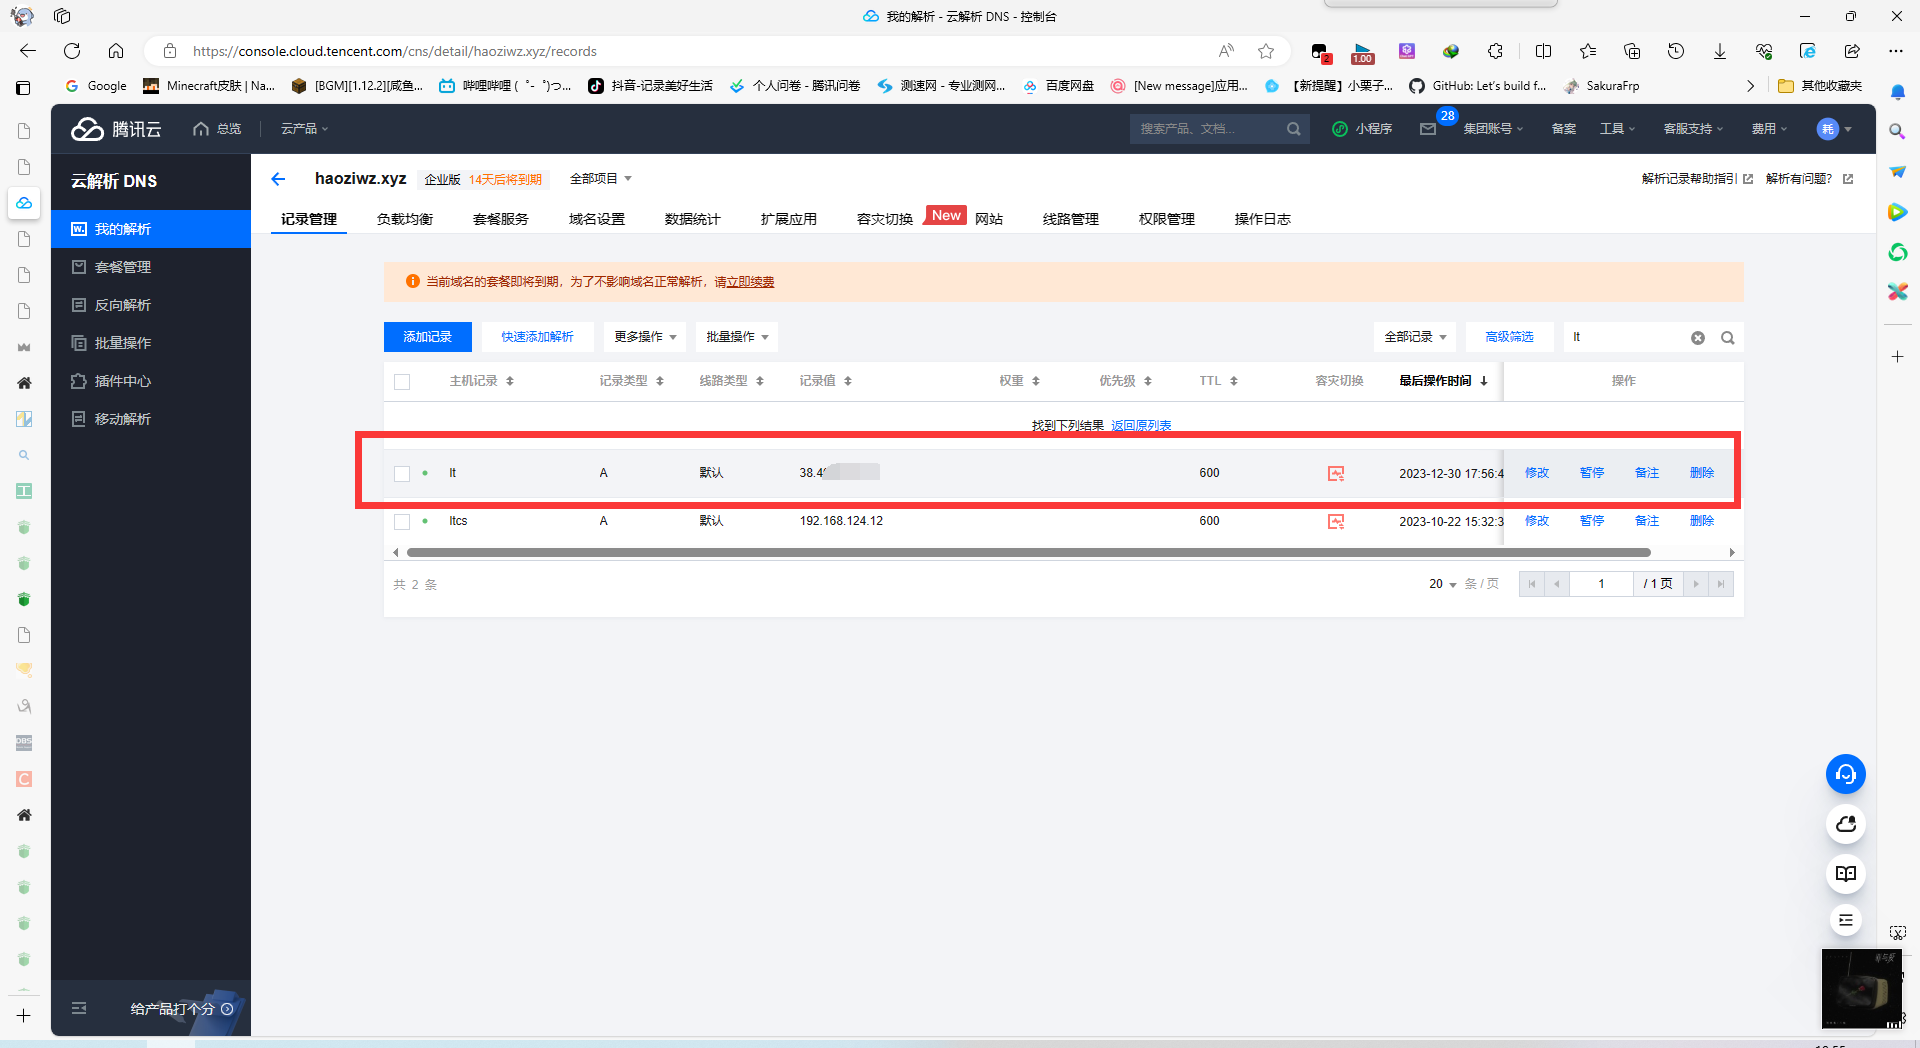Collapse the DNS sidebar with the bottom menu icon
The width and height of the screenshot is (1920, 1048).
pos(79,1008)
